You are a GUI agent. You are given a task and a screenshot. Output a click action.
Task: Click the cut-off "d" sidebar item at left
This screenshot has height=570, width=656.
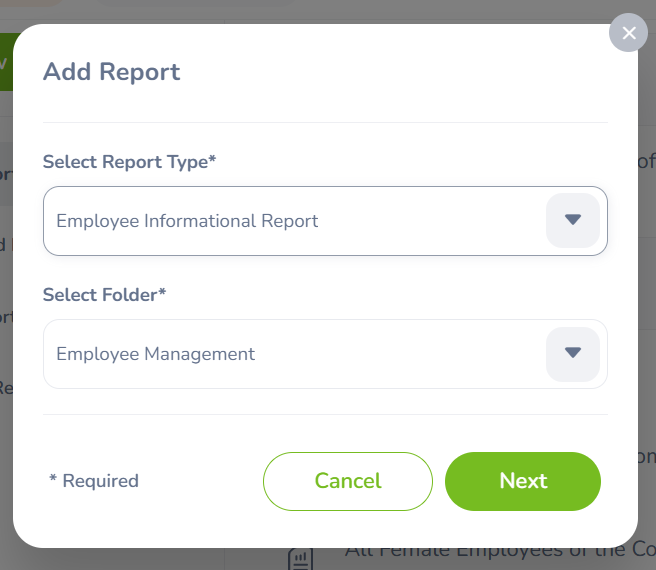click(5, 244)
